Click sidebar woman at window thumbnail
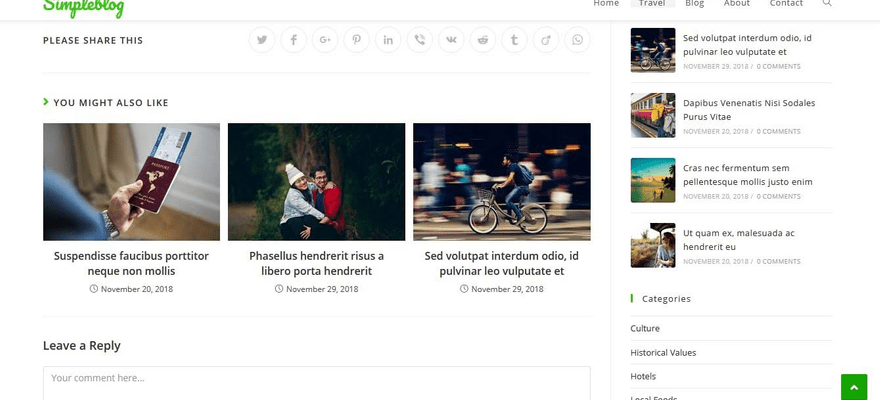Image resolution: width=880 pixels, height=400 pixels. coord(653,246)
